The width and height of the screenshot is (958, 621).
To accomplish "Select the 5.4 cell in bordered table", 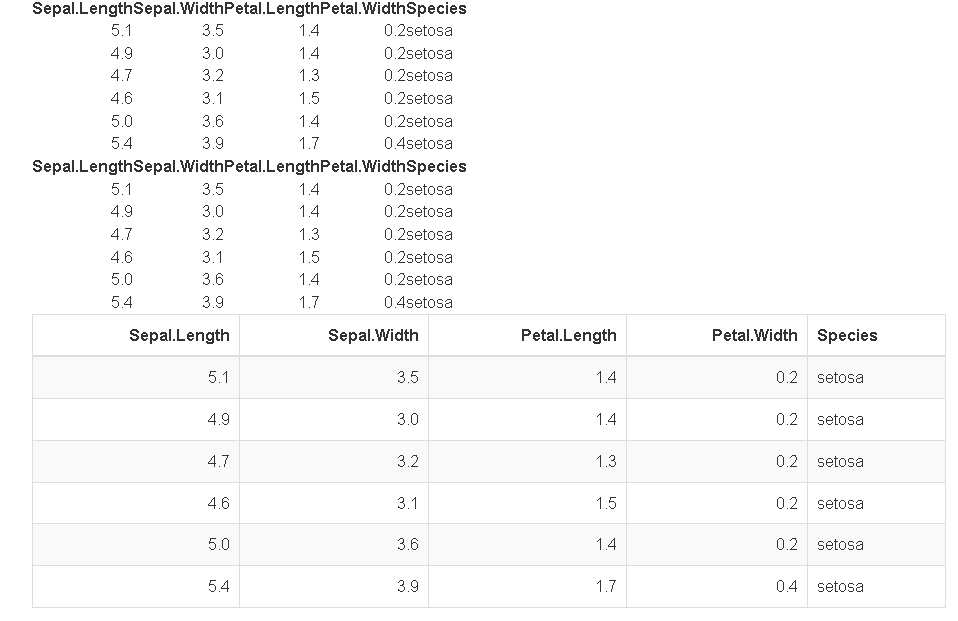I will coord(136,587).
